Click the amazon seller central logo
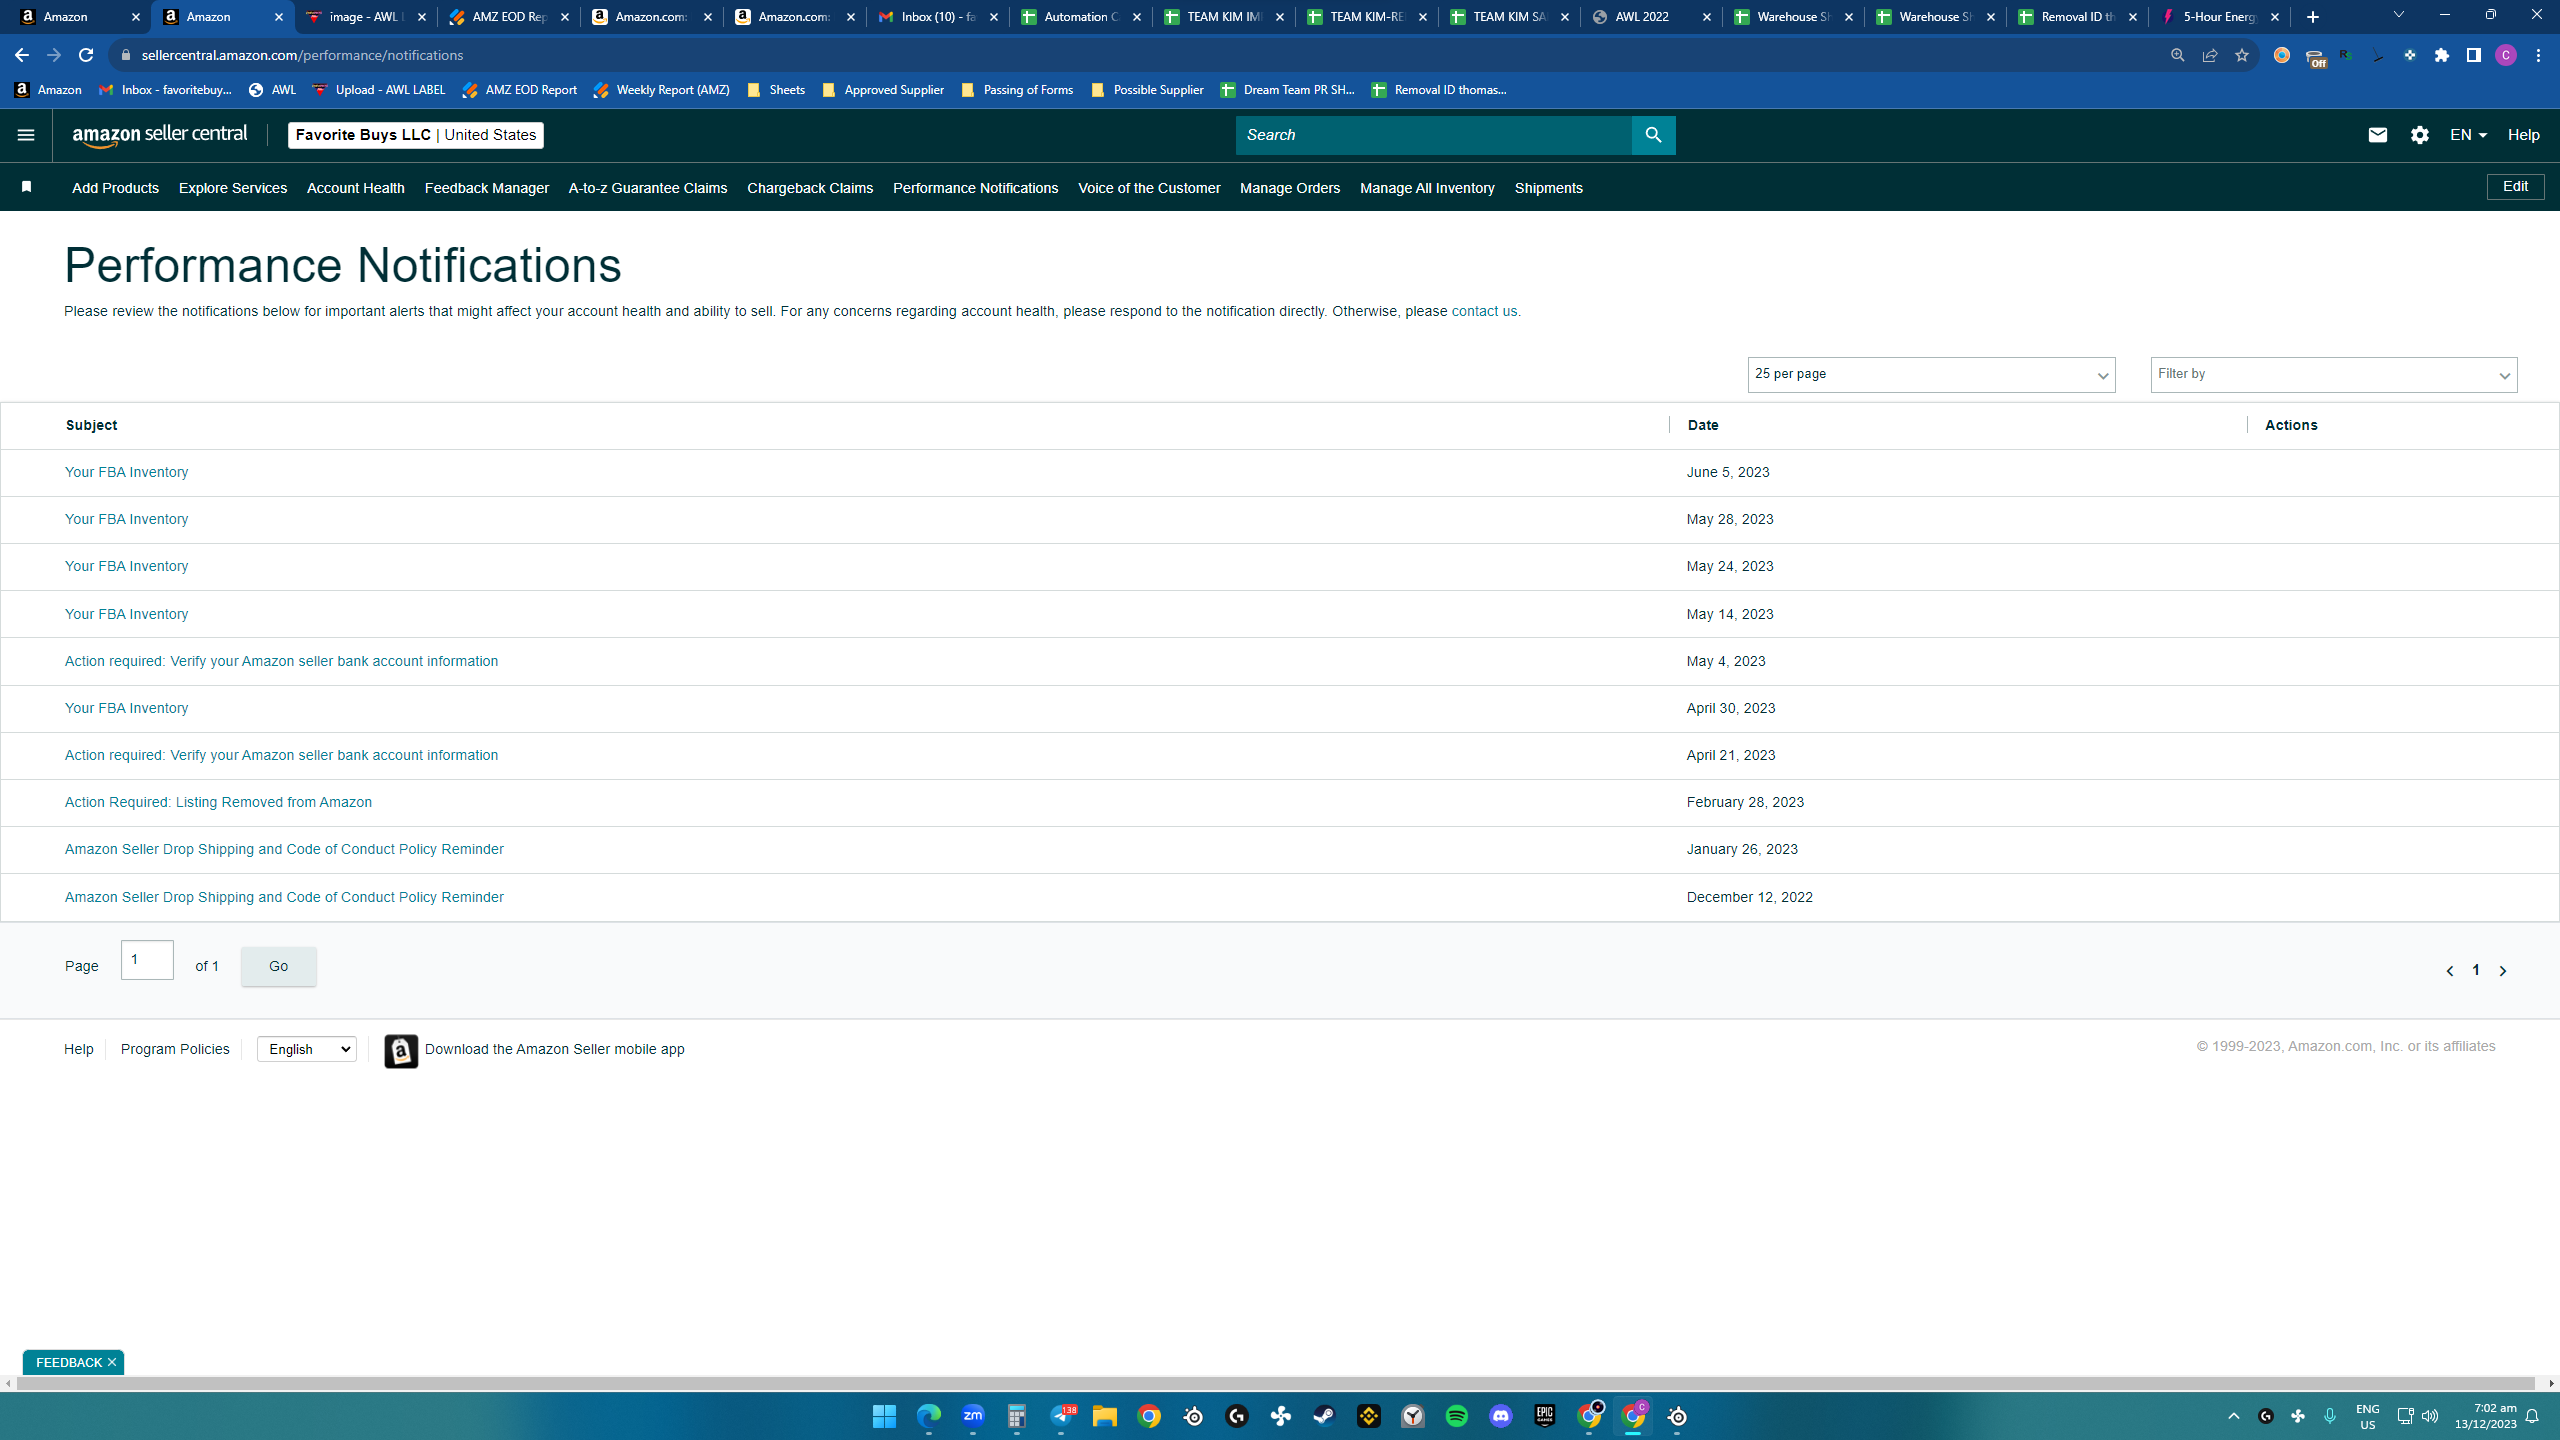The width and height of the screenshot is (2560, 1440). pyautogui.click(x=160, y=135)
